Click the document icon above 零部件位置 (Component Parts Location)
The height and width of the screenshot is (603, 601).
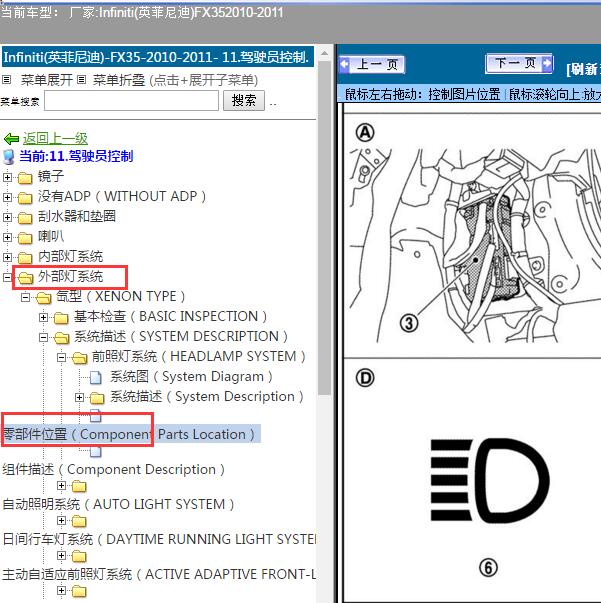click(x=96, y=416)
